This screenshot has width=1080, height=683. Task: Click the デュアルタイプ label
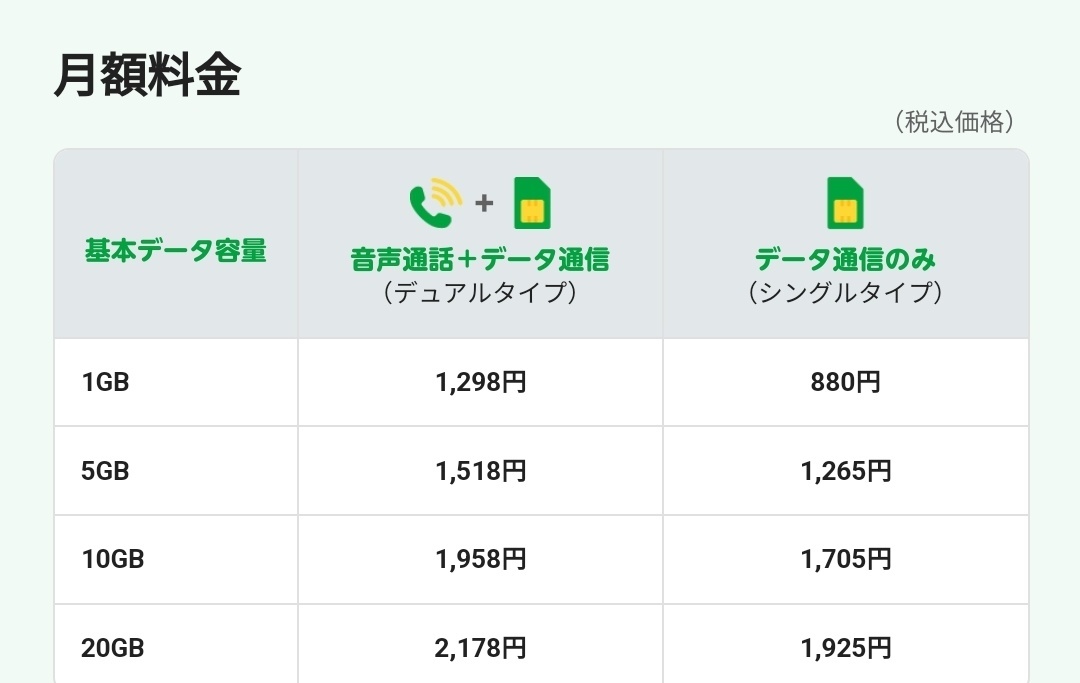tap(480, 292)
